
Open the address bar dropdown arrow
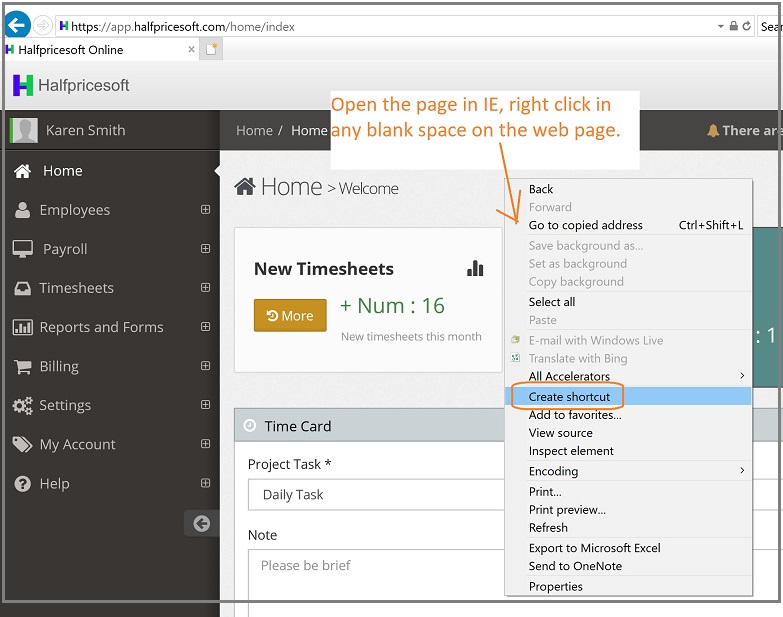point(721,26)
